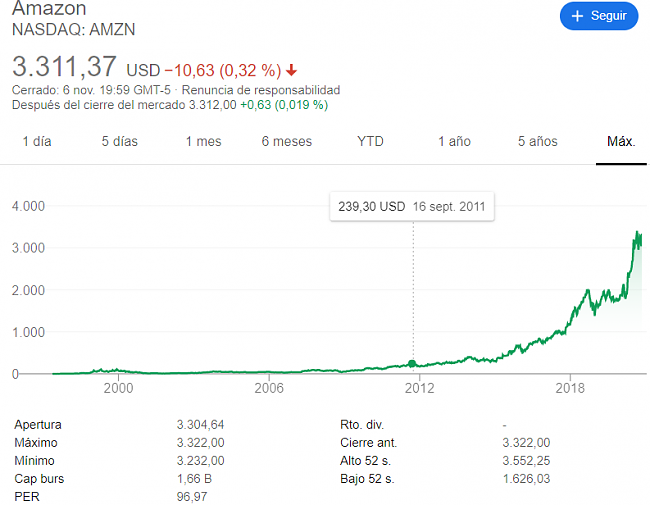Choose the 5 años time range
This screenshot has width=650, height=505.
click(537, 141)
